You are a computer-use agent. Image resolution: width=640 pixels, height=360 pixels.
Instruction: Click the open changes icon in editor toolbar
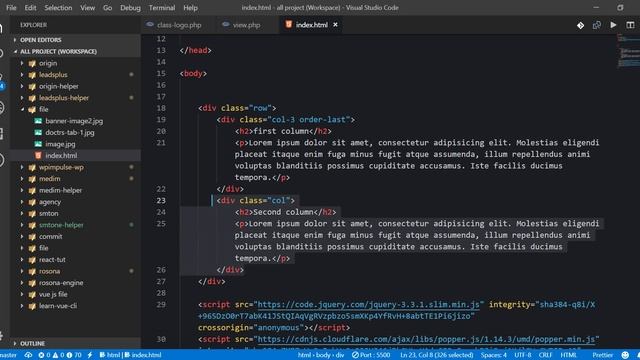(x=597, y=25)
